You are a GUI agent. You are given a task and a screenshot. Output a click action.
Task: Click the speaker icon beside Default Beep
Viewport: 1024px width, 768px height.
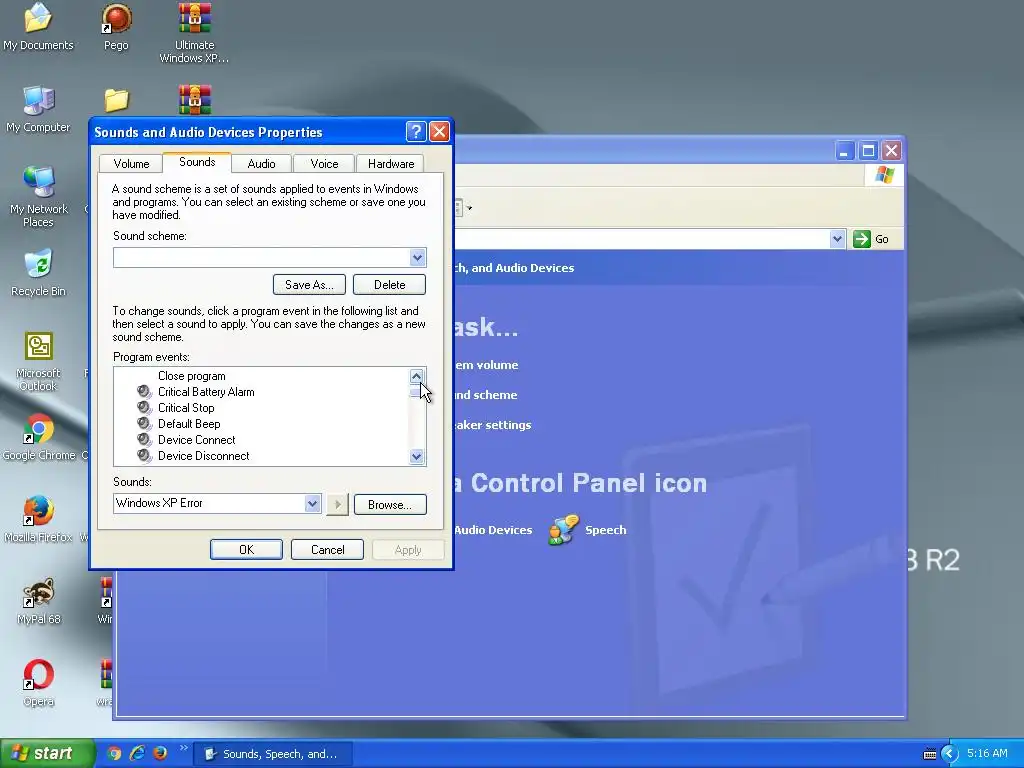click(x=144, y=424)
